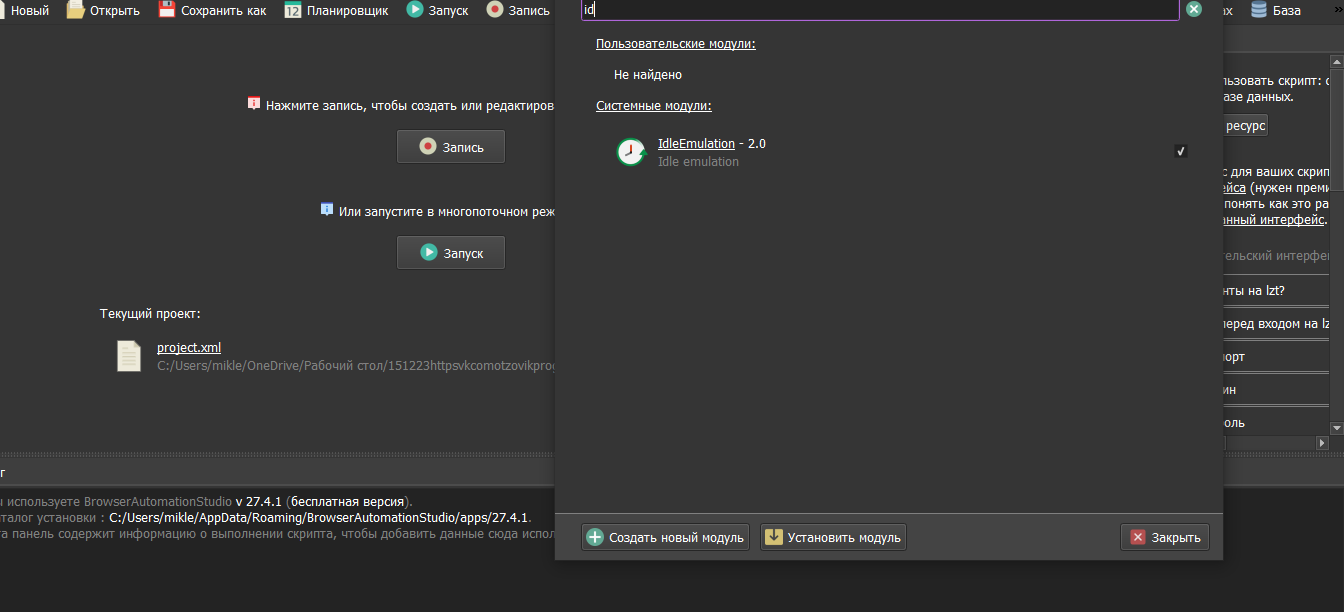The width and height of the screenshot is (1344, 612).
Task: Toggle the IdleEmulation module checkbox
Action: tap(1181, 151)
